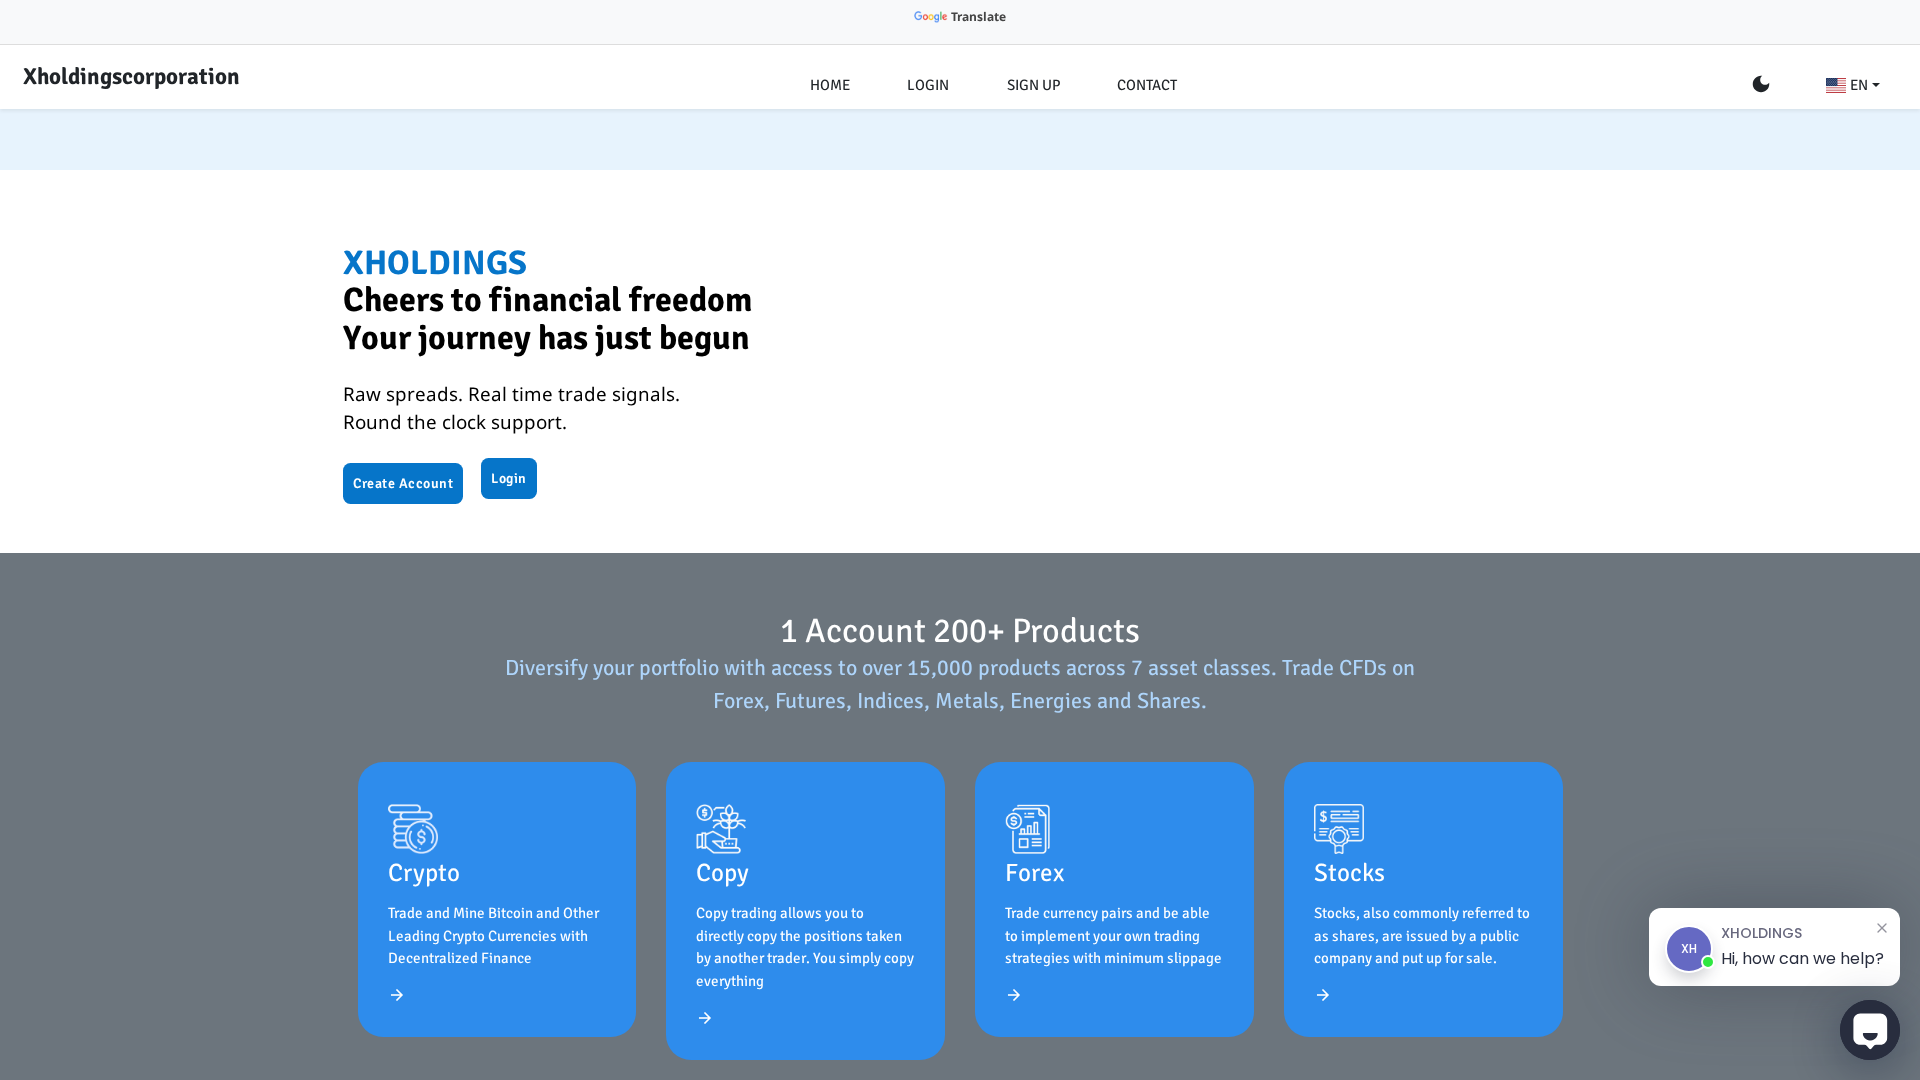Select the HOME menu item
This screenshot has height=1080, width=1920.
(x=830, y=85)
